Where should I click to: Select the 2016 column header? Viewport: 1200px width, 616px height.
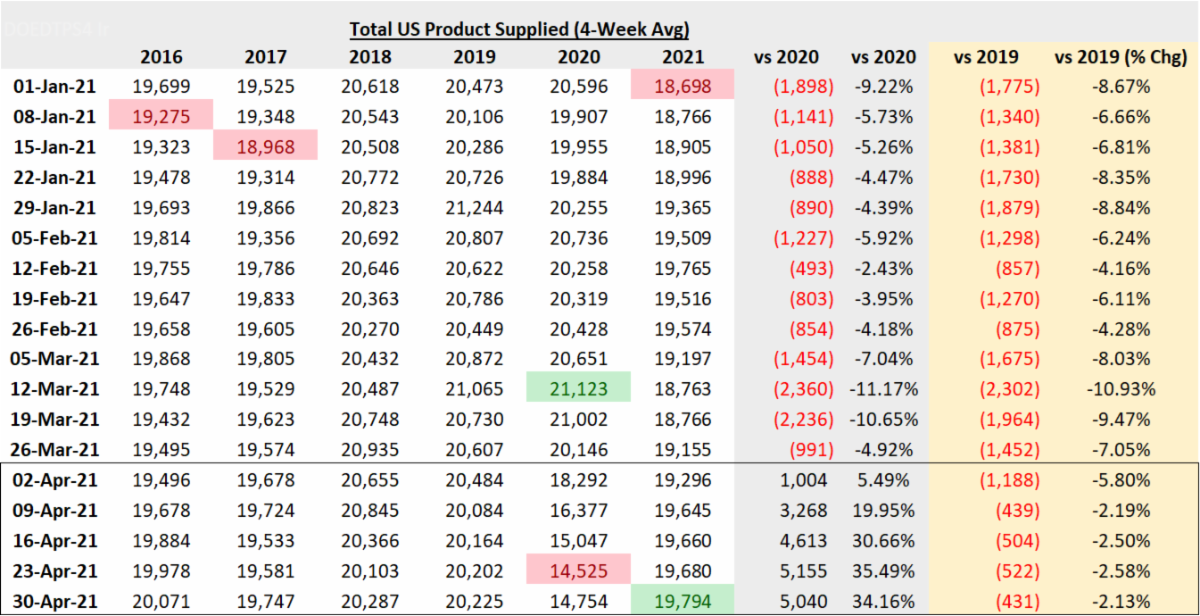[161, 57]
